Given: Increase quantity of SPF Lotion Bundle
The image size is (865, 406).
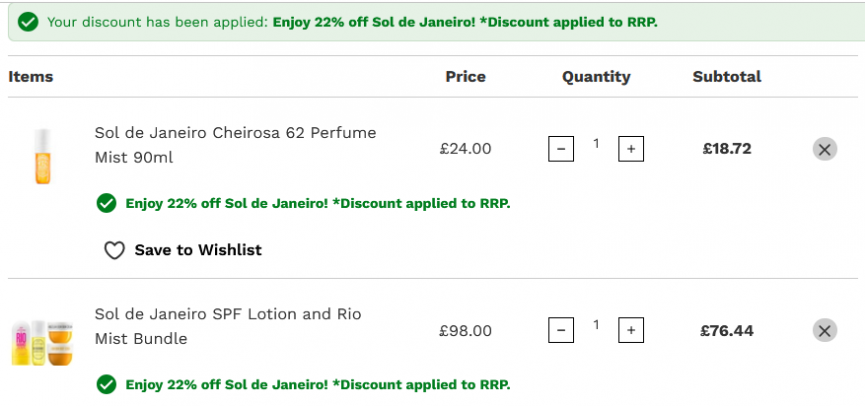Looking at the screenshot, I should (631, 330).
